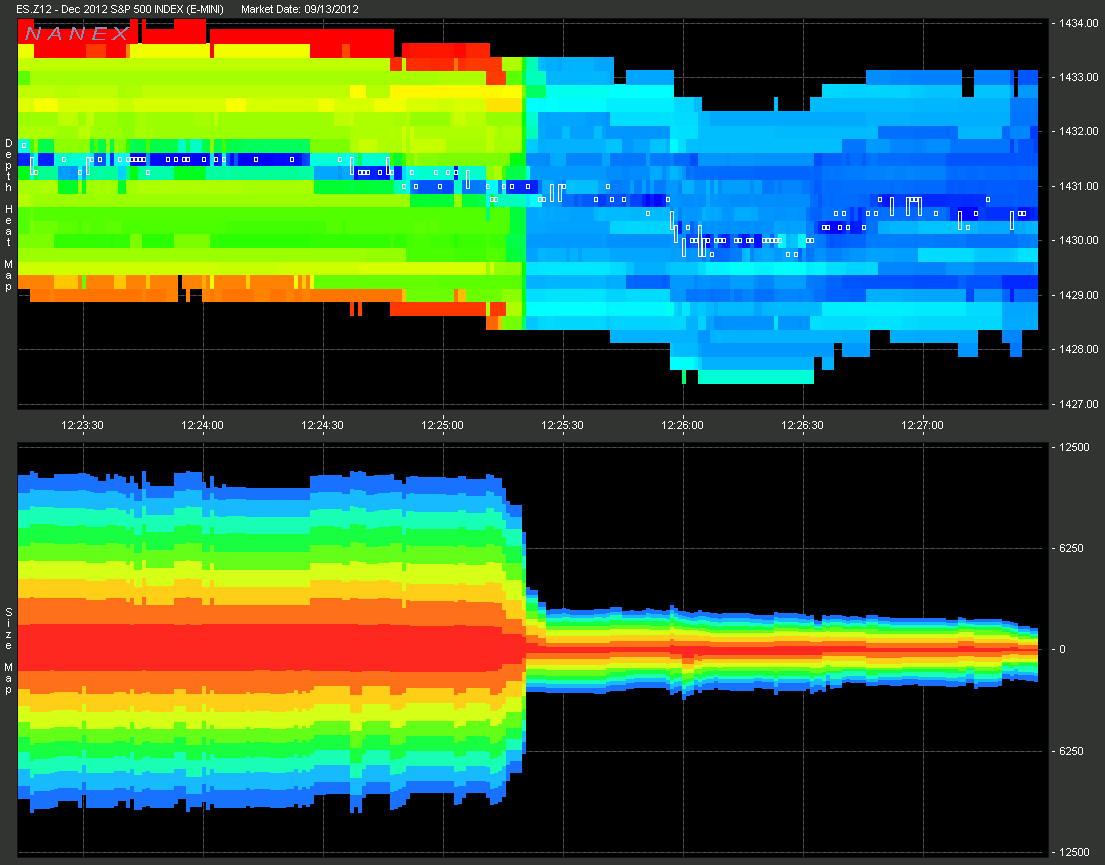This screenshot has width=1105, height=865.
Task: Click the 12:25:30 time axis label
Action: point(562,425)
